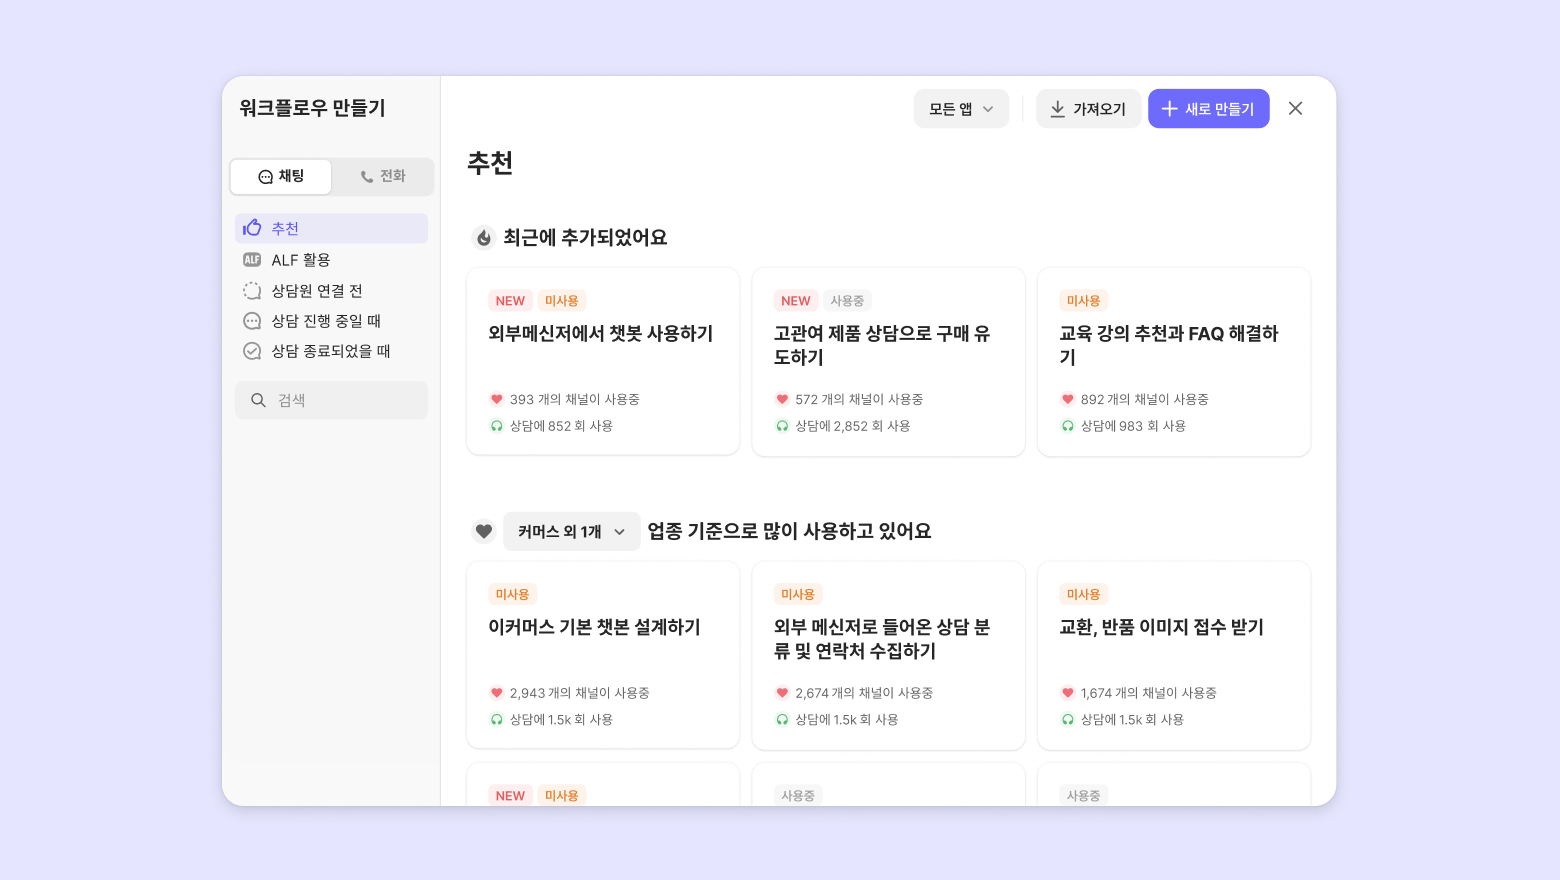Open the 고관여 제품 상담으로 구매 유도하기 card
Image resolution: width=1560 pixels, height=880 pixels.
pyautogui.click(x=888, y=361)
